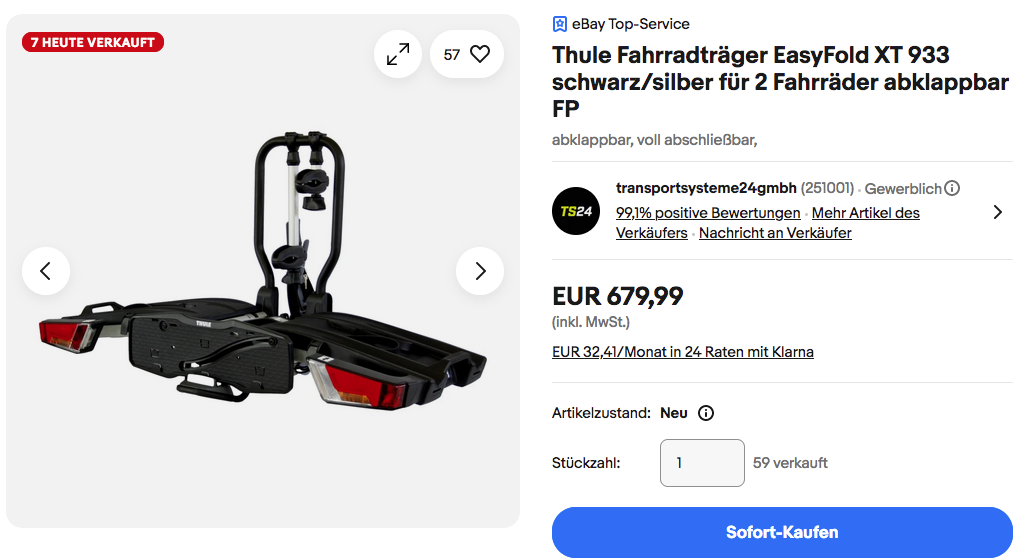Click the TS24 seller logo
1029x559 pixels.
pyautogui.click(x=576, y=211)
